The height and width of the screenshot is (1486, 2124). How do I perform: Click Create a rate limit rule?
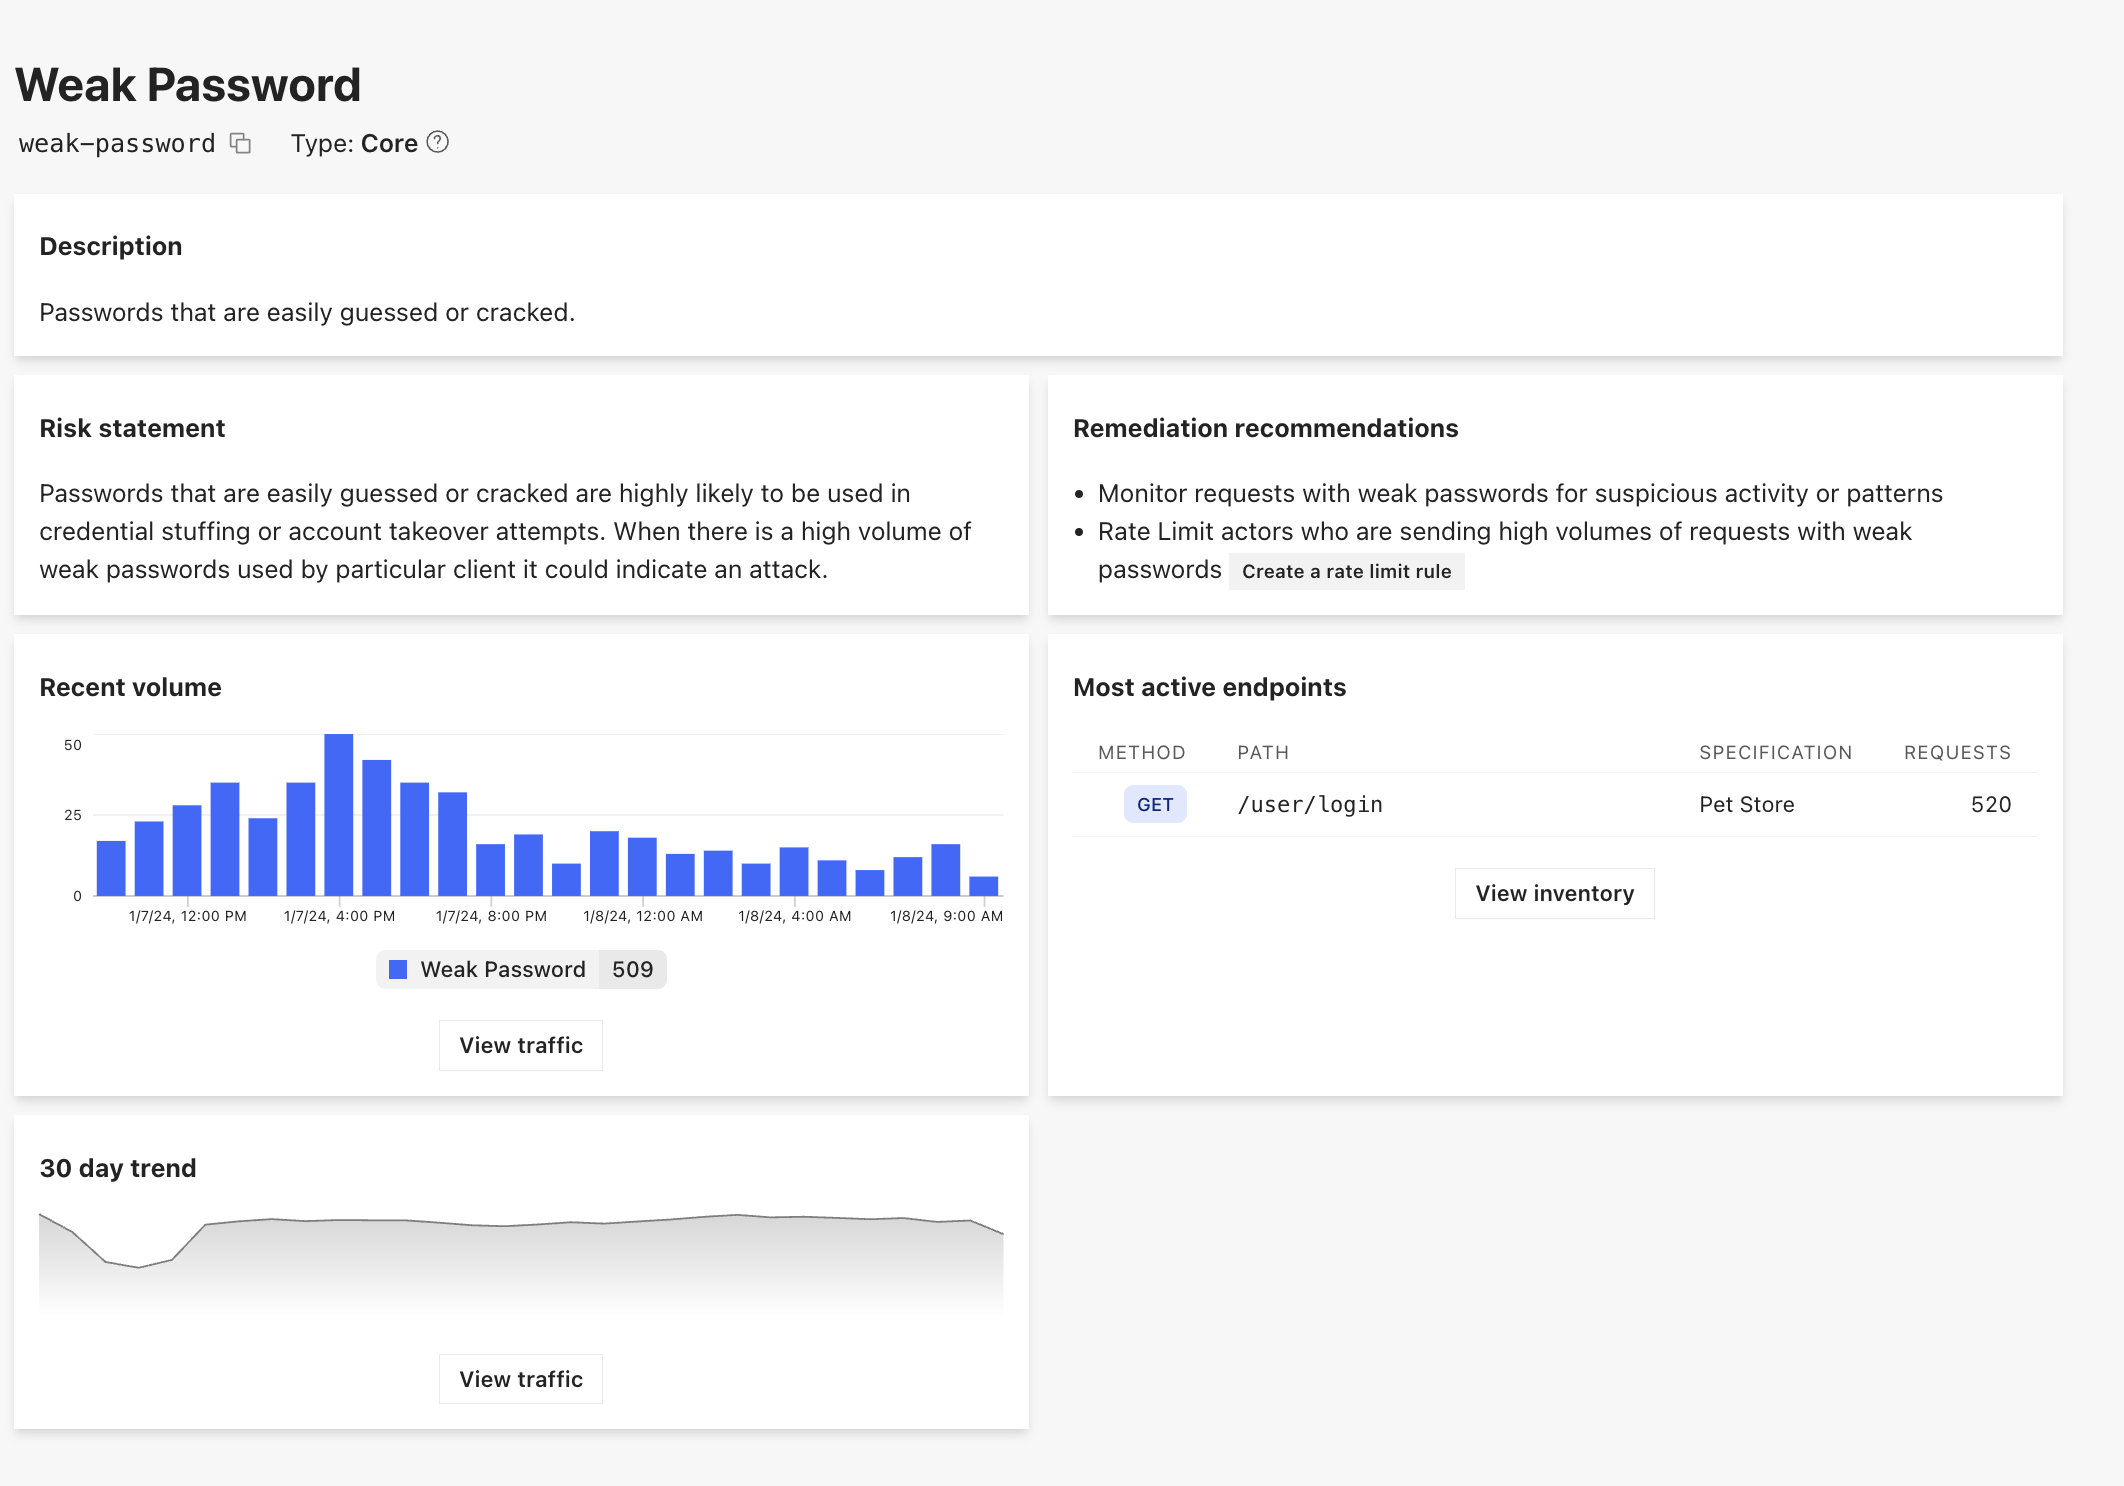point(1346,571)
